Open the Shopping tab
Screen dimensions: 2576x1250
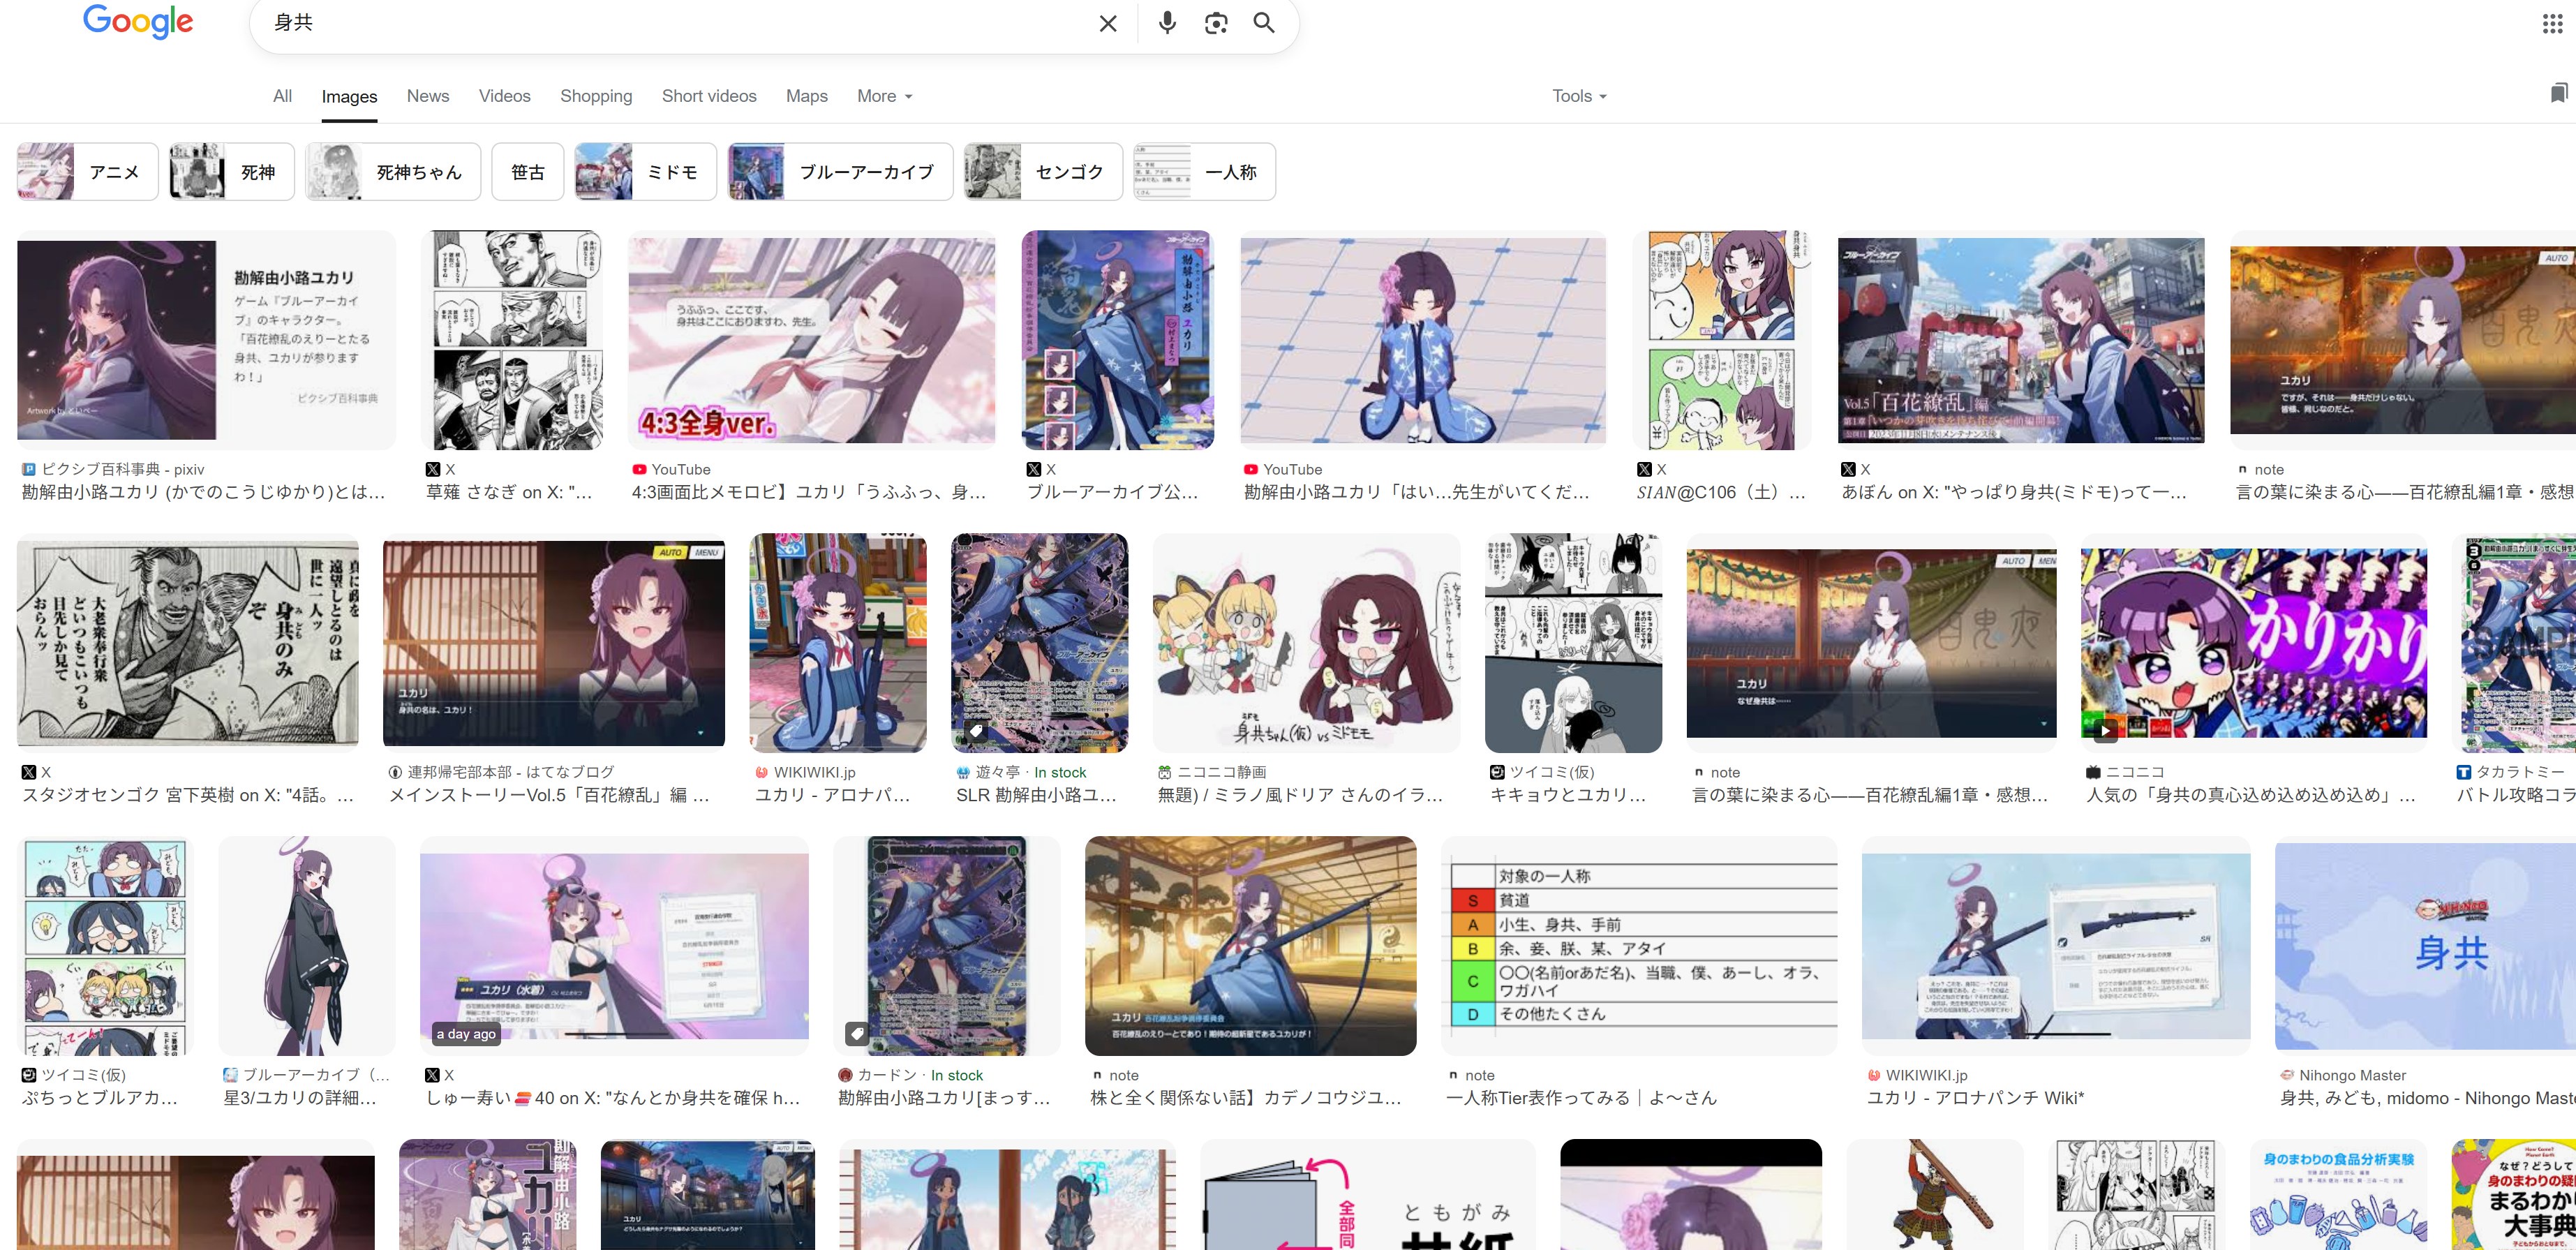(596, 96)
